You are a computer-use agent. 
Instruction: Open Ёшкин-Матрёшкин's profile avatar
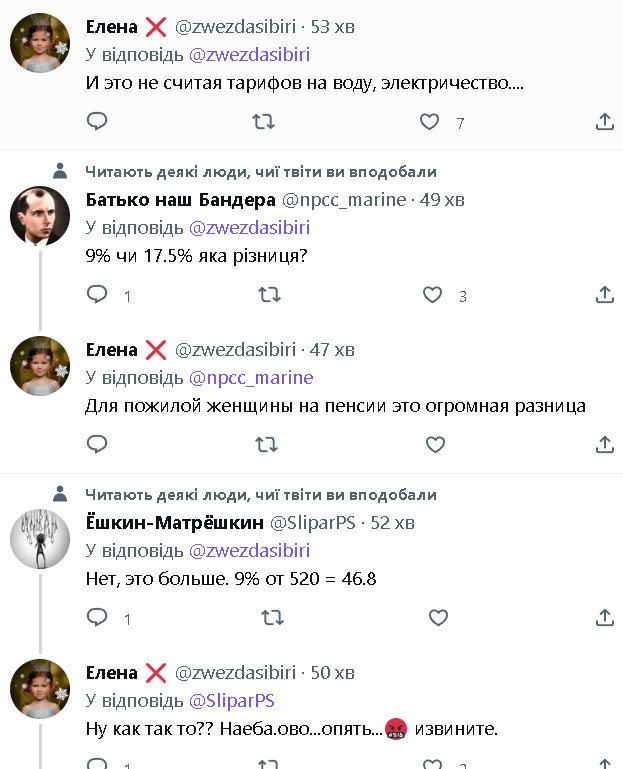click(40, 539)
